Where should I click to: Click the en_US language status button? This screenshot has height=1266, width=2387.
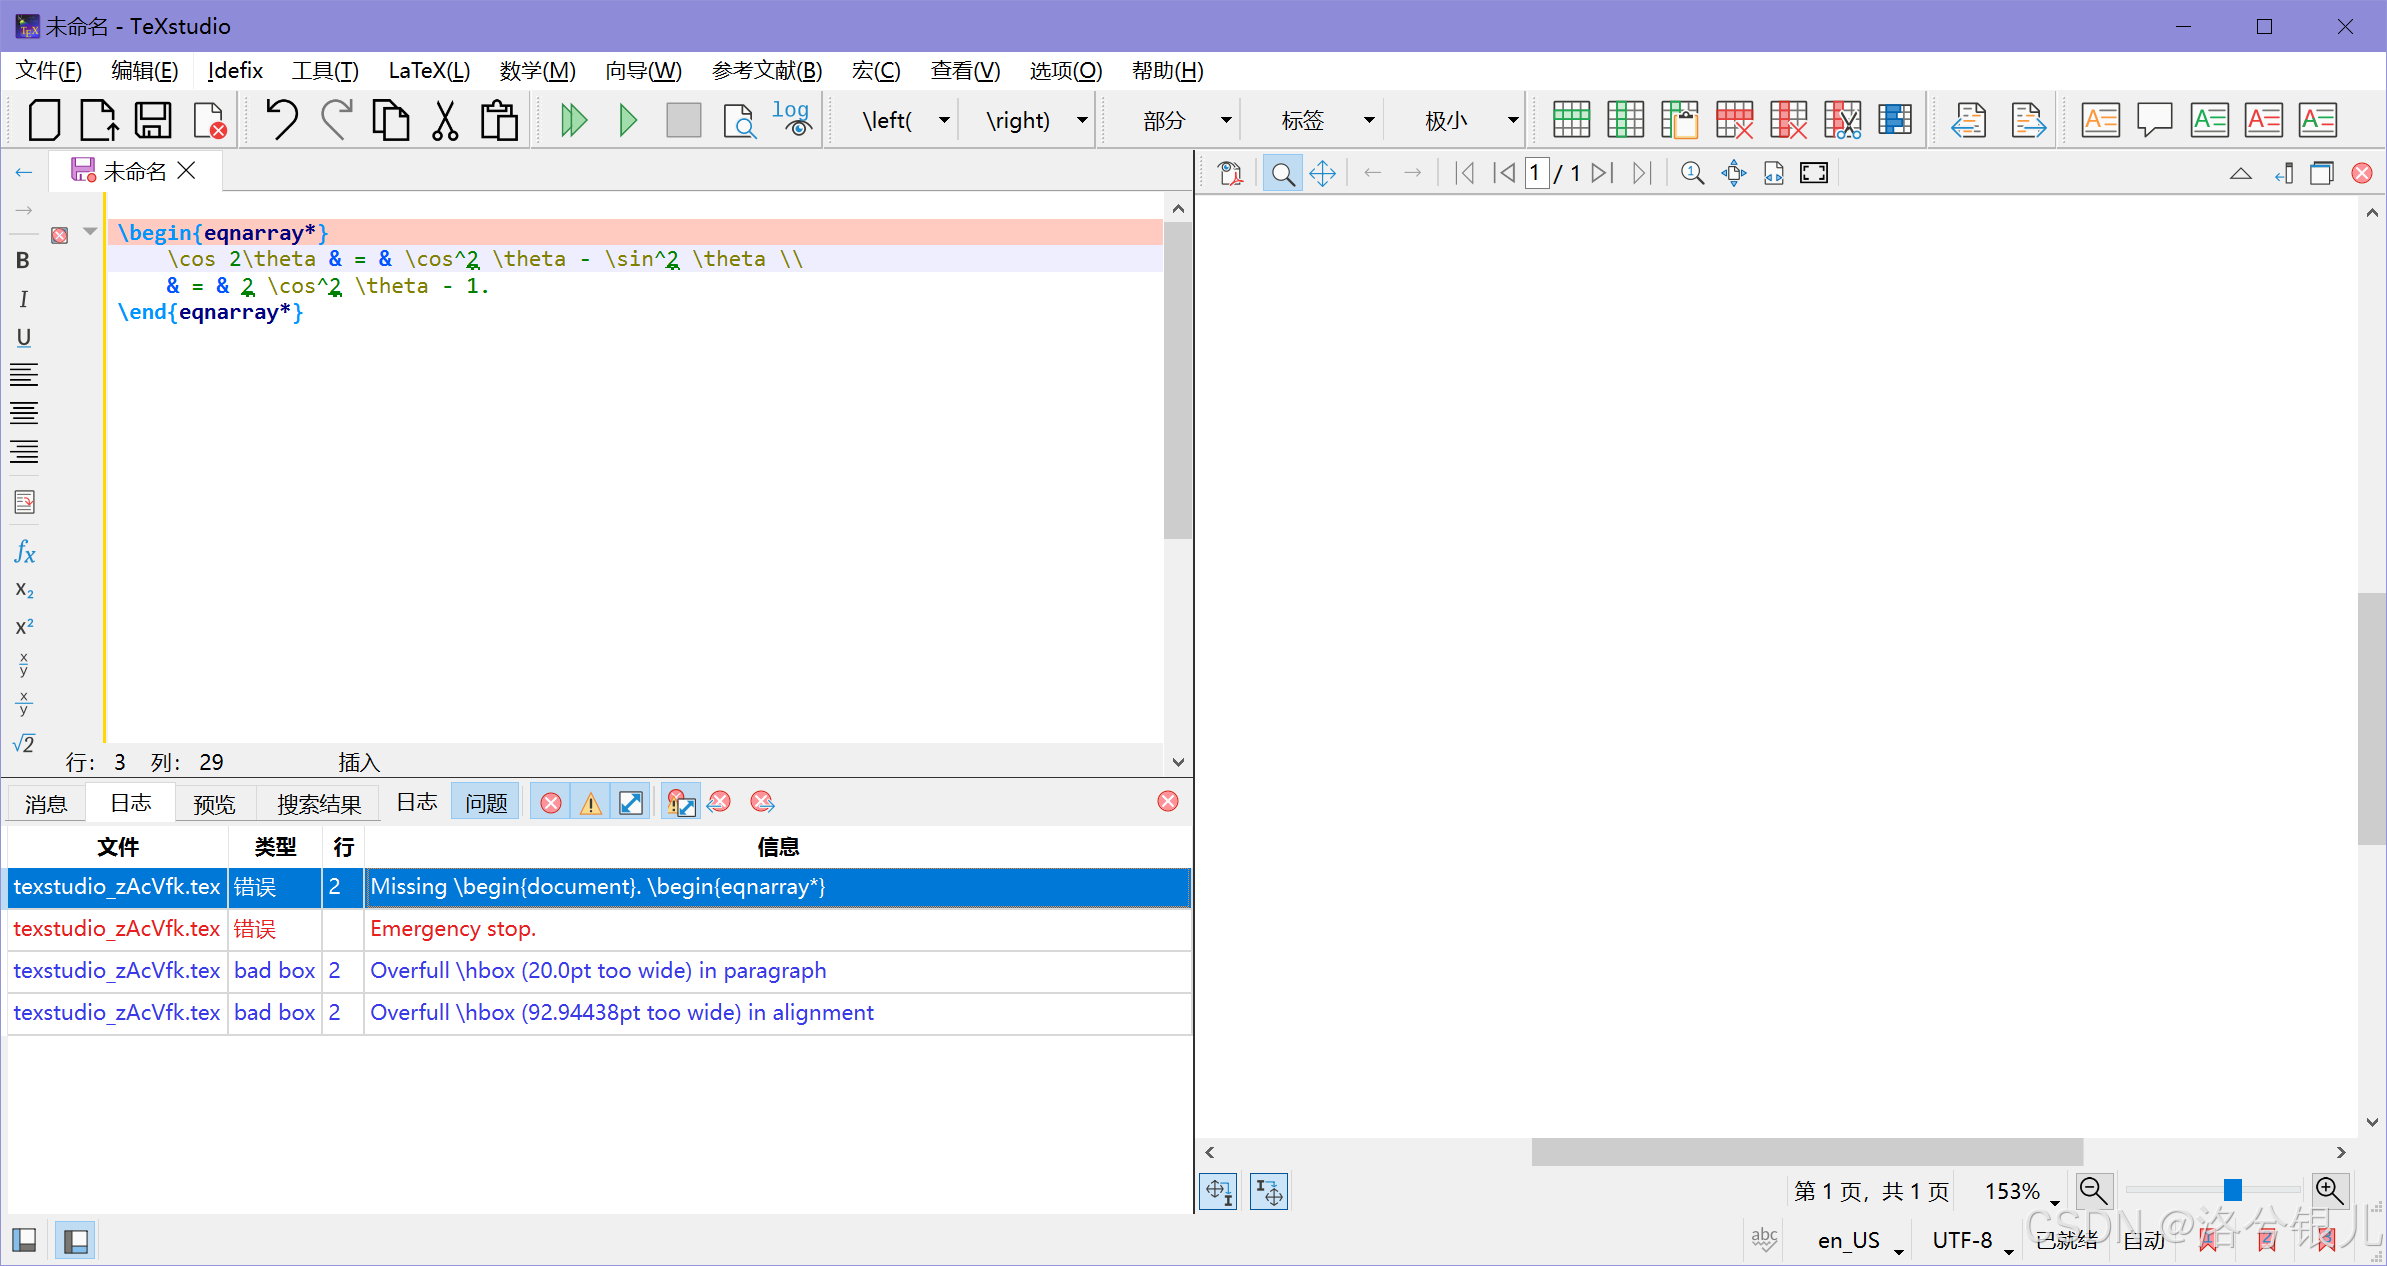1848,1240
